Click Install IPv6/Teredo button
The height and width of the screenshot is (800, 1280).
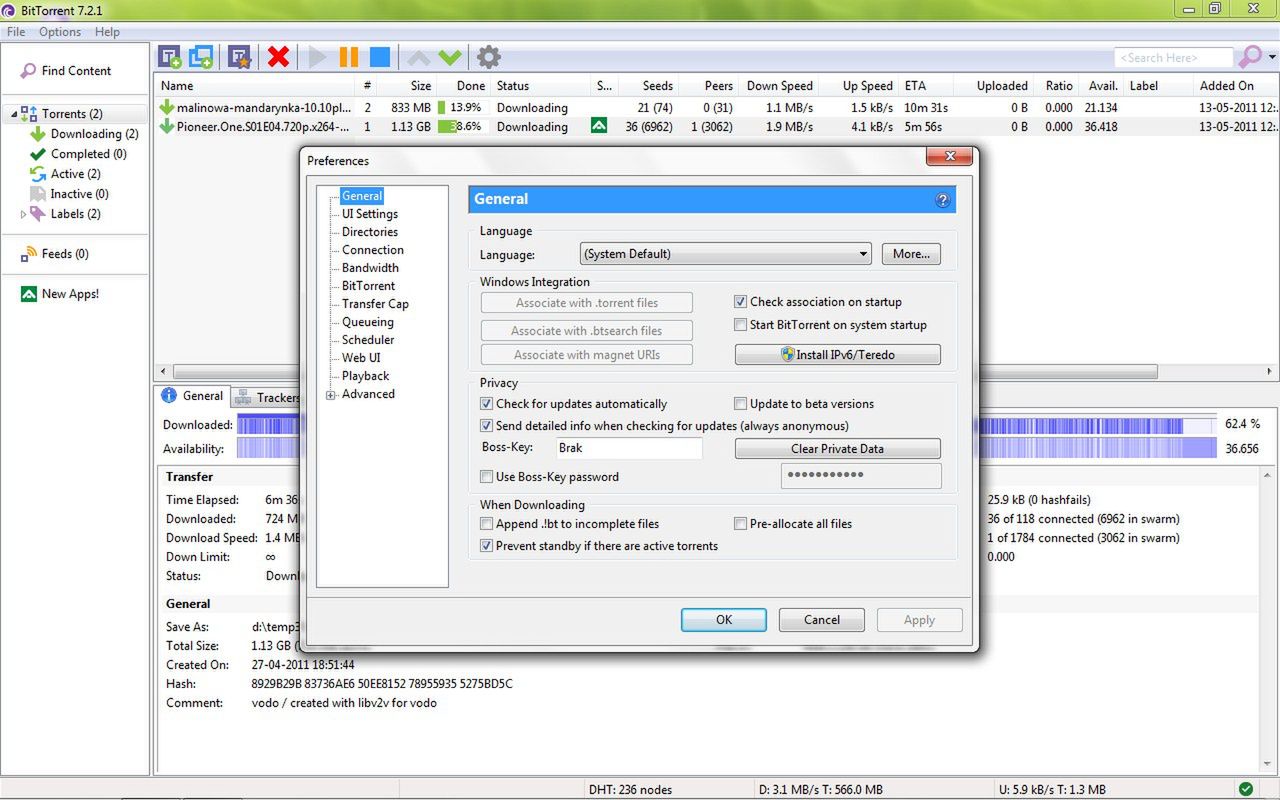[838, 355]
